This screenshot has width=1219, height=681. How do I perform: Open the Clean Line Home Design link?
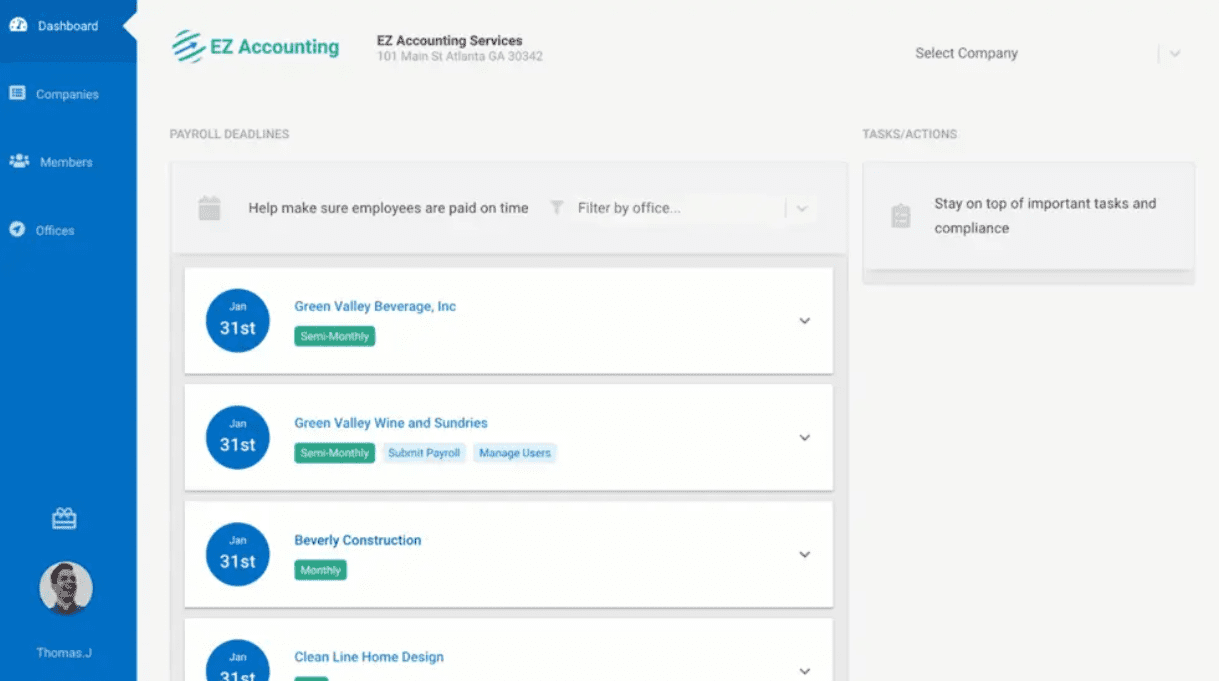(369, 657)
